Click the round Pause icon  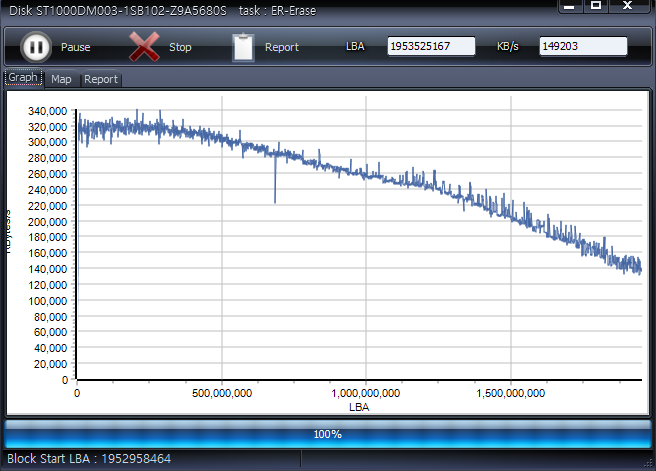tap(36, 47)
